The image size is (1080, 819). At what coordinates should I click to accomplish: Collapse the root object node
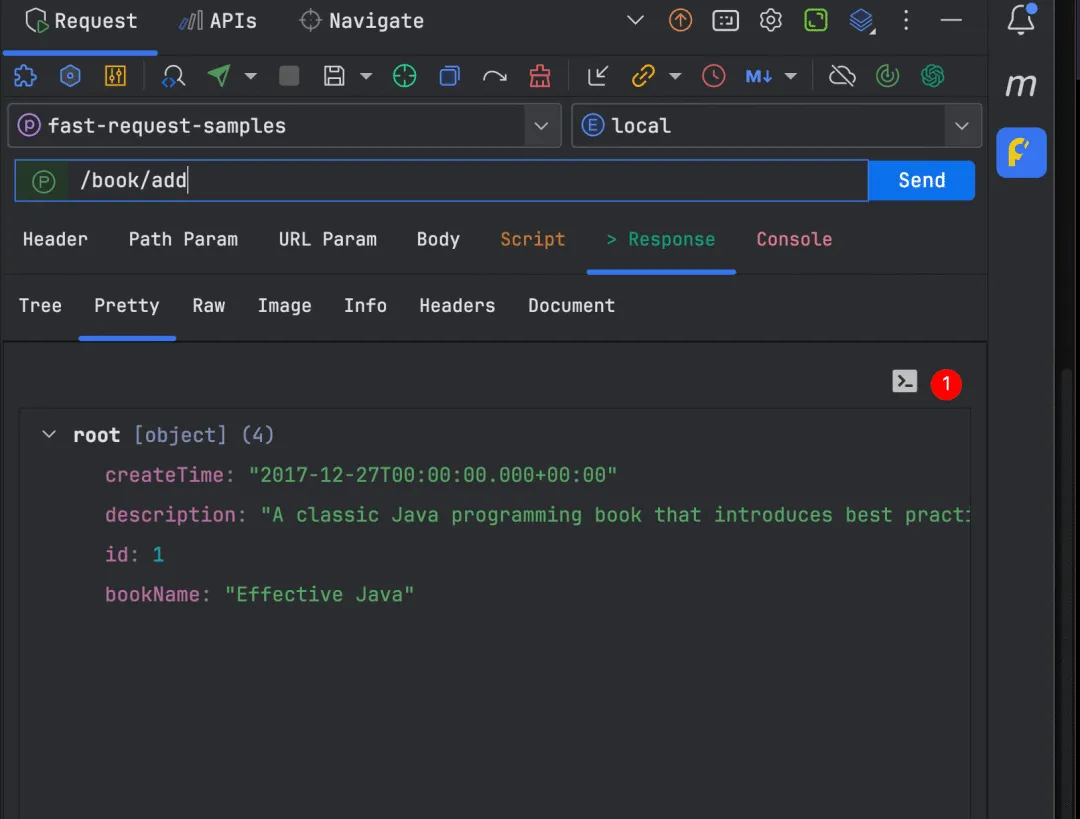49,435
